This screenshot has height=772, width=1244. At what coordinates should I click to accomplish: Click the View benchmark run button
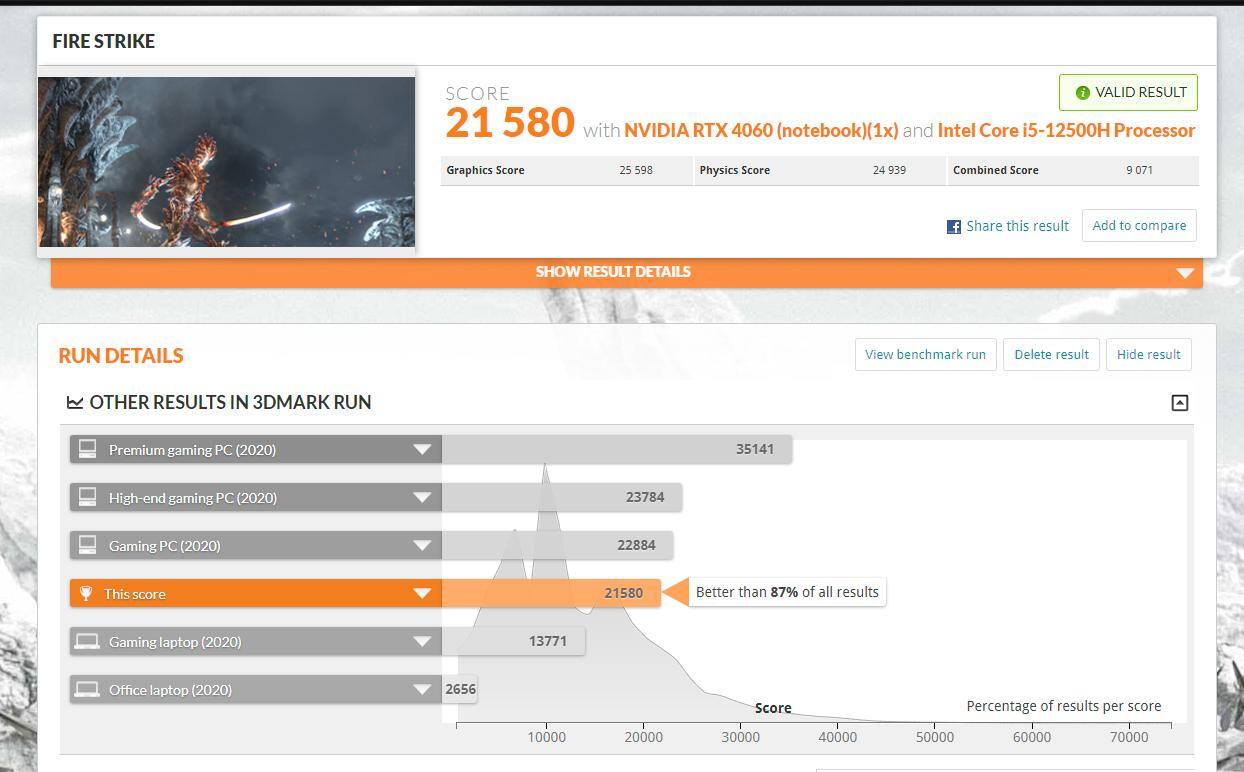tap(925, 355)
